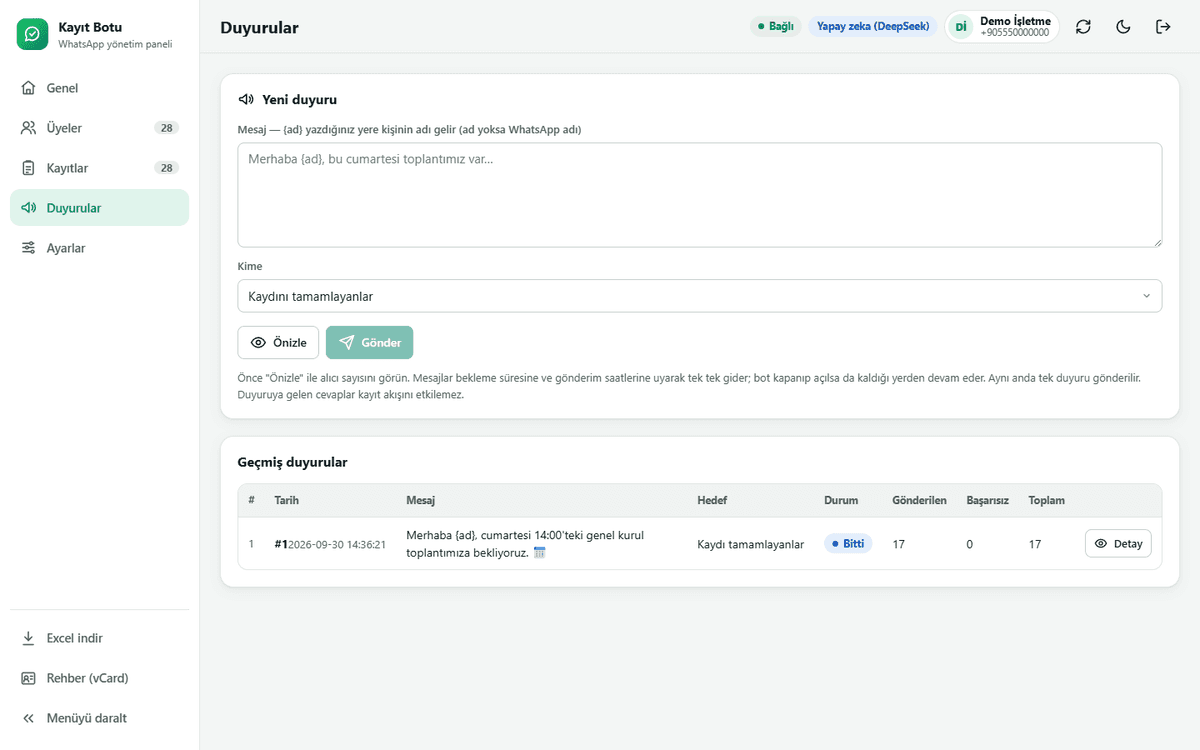1200x750 pixels.
Task: Open Detay for announcement #1
Action: 1118,543
